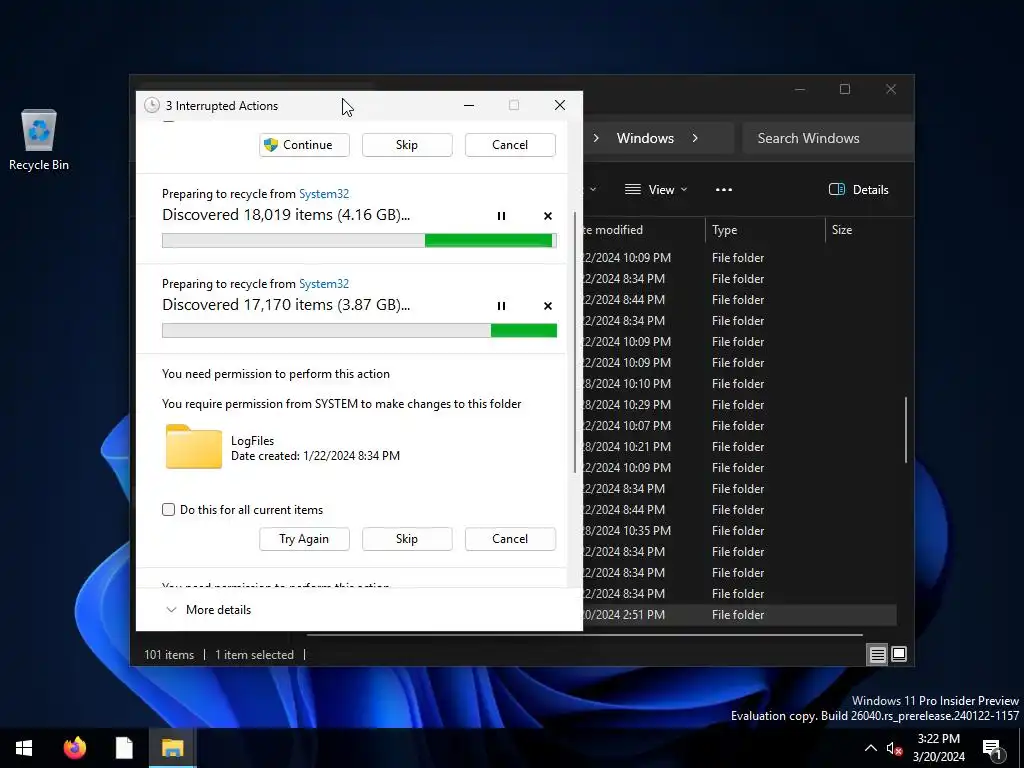Open clock showing 3:22 PM

click(x=938, y=748)
